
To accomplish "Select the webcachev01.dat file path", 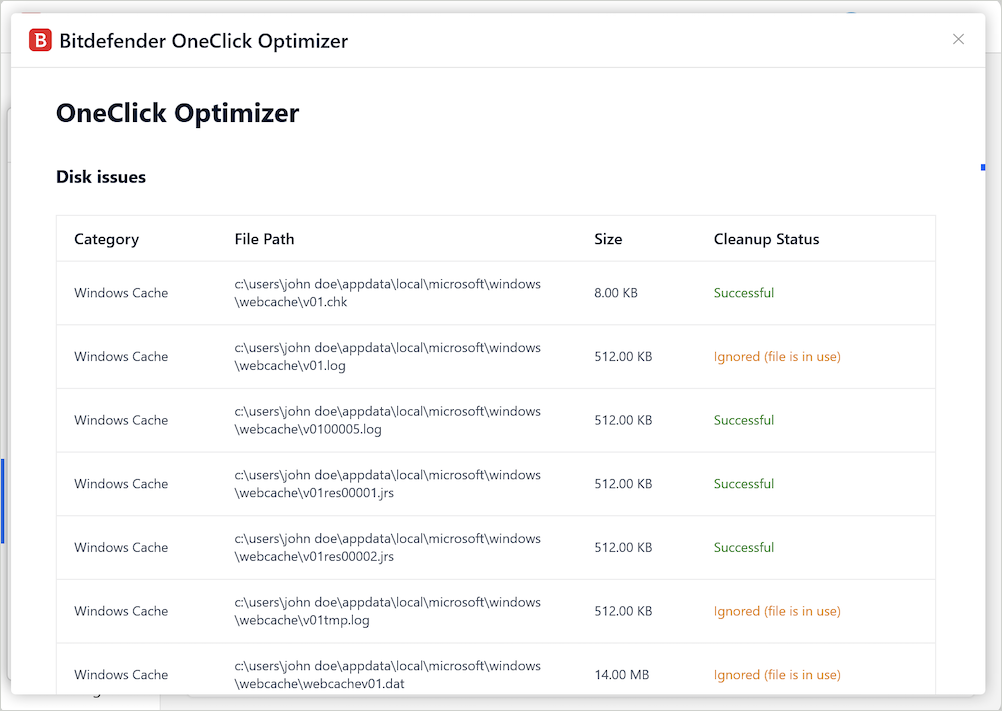I will (x=387, y=675).
